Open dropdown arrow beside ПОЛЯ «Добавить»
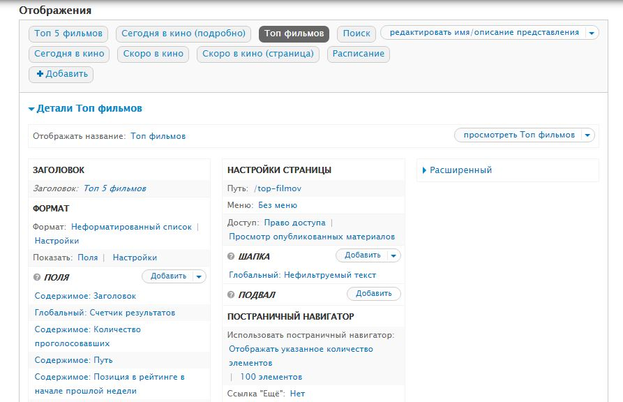The image size is (623, 402). pyautogui.click(x=199, y=276)
